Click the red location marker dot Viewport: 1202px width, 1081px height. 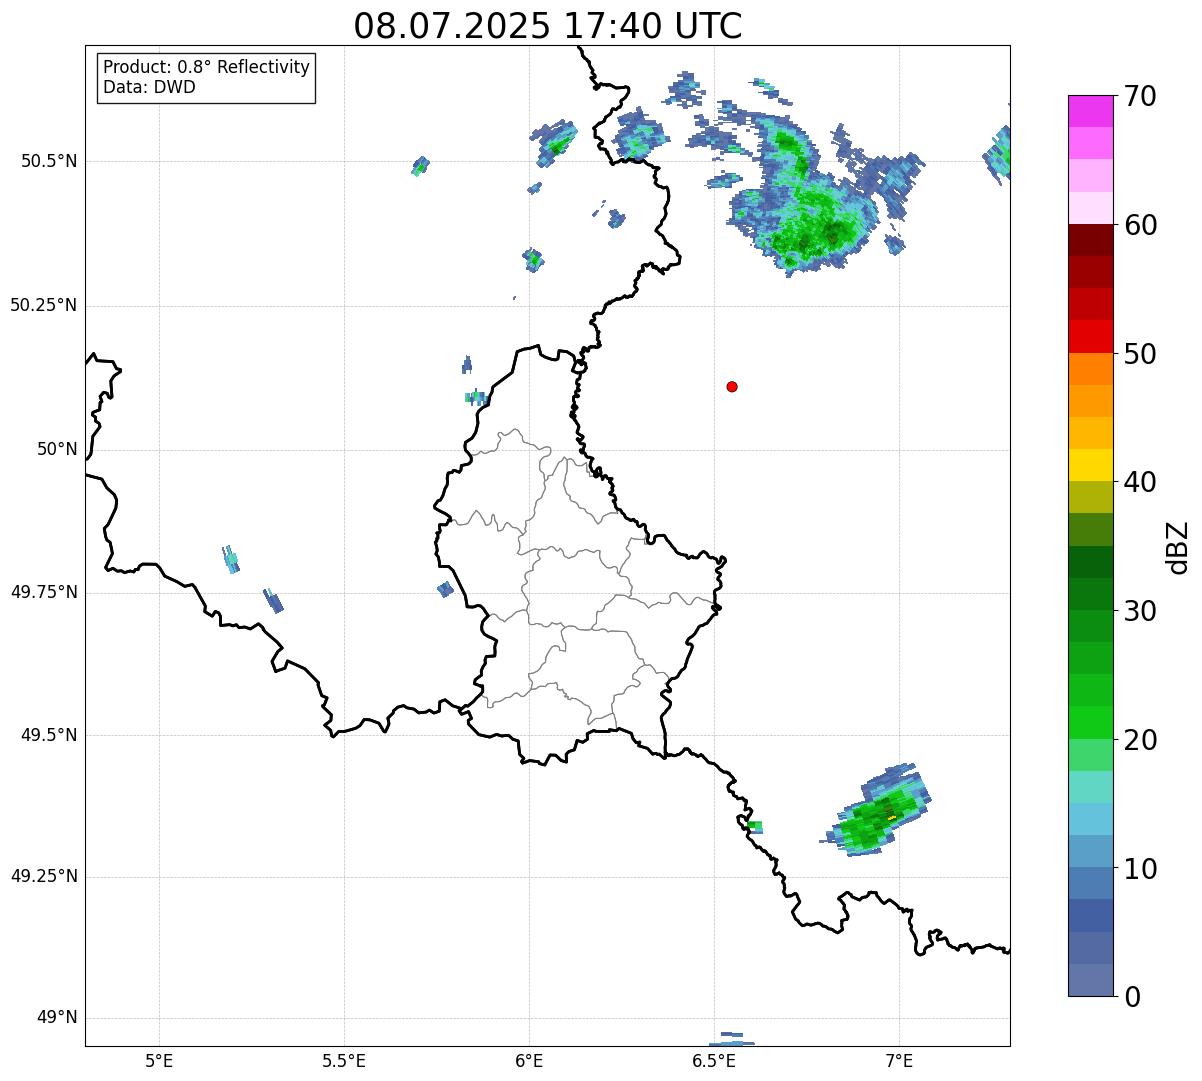[732, 386]
